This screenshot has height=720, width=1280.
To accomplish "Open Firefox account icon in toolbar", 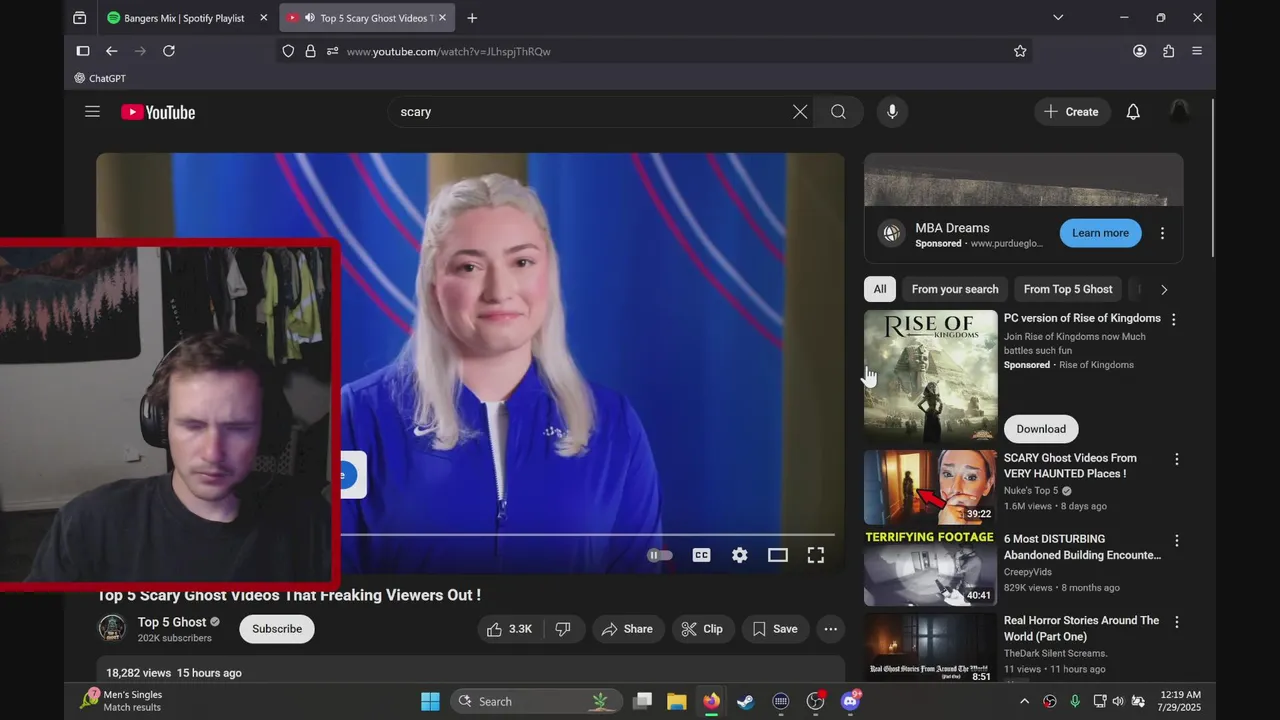I will click(1139, 51).
